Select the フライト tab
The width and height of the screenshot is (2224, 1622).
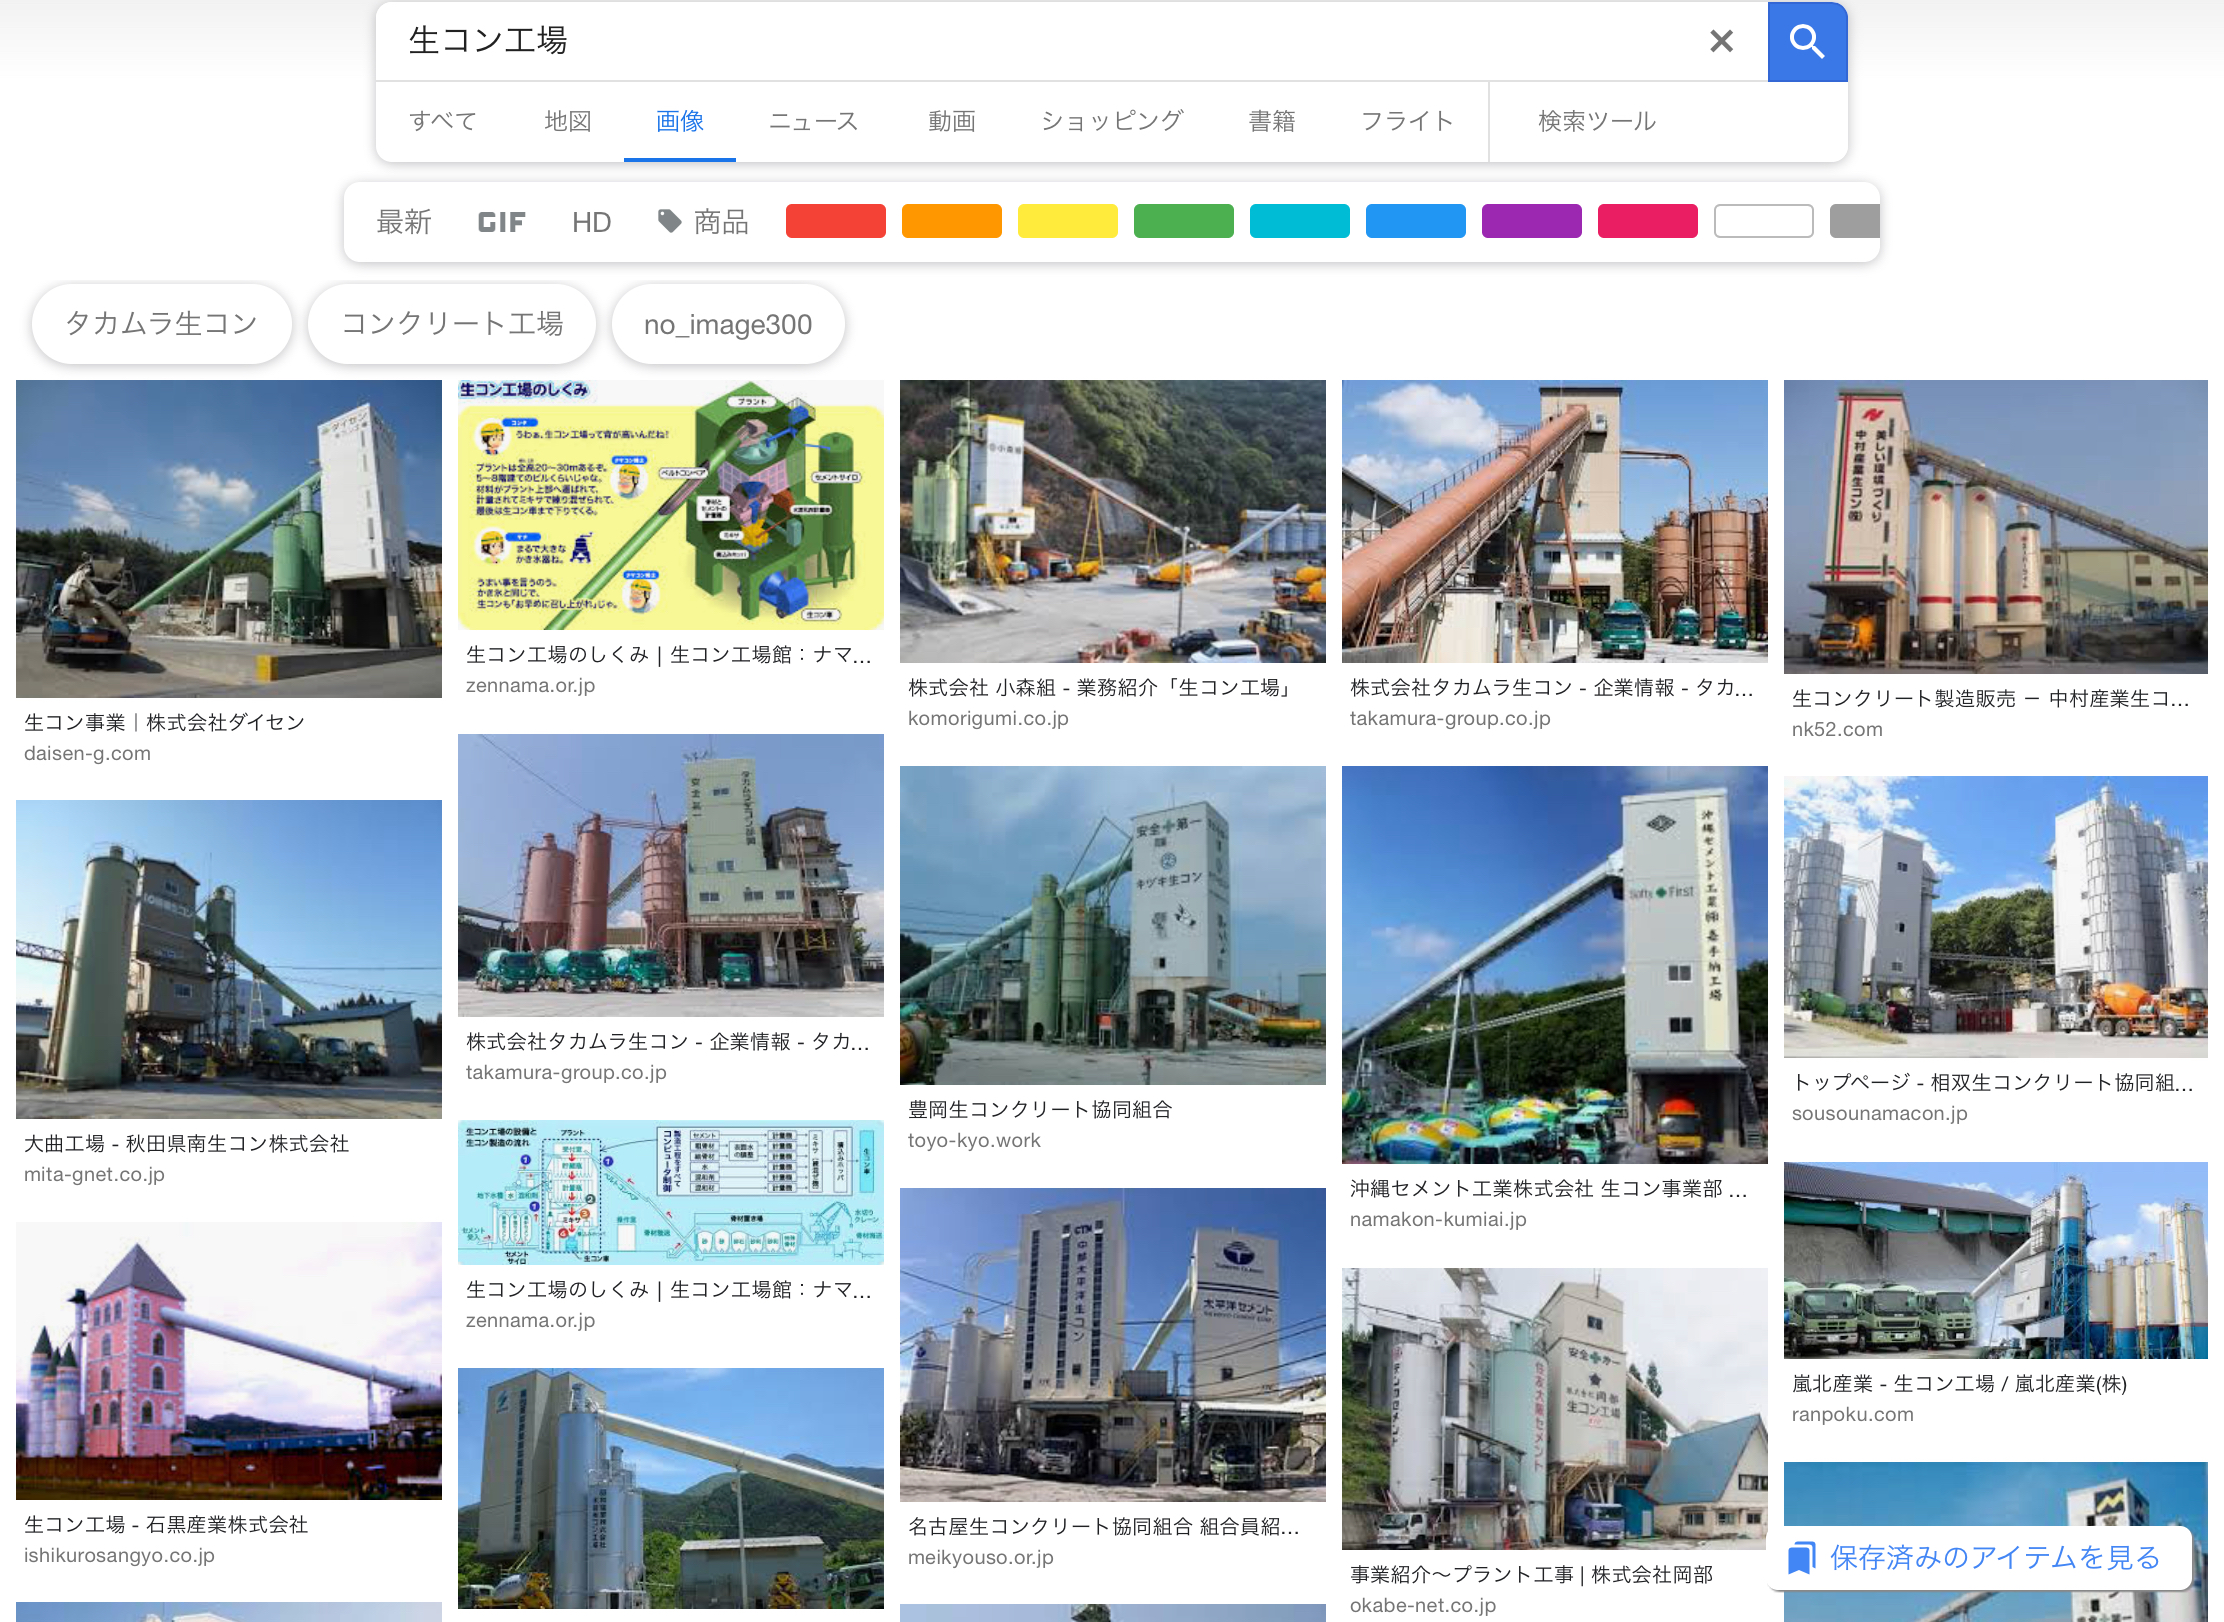click(x=1407, y=121)
